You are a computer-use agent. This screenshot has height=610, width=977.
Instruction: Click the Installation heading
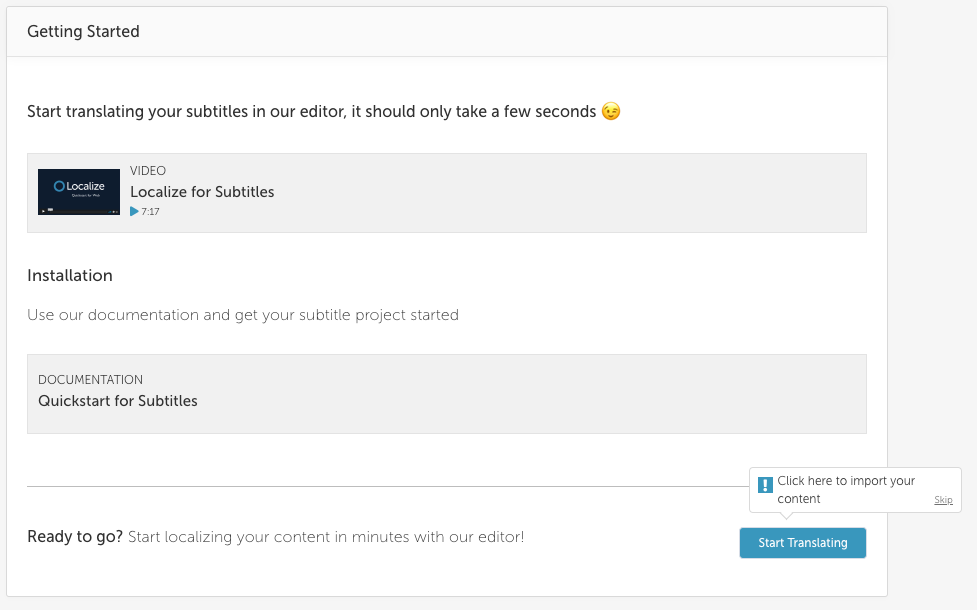tap(70, 275)
